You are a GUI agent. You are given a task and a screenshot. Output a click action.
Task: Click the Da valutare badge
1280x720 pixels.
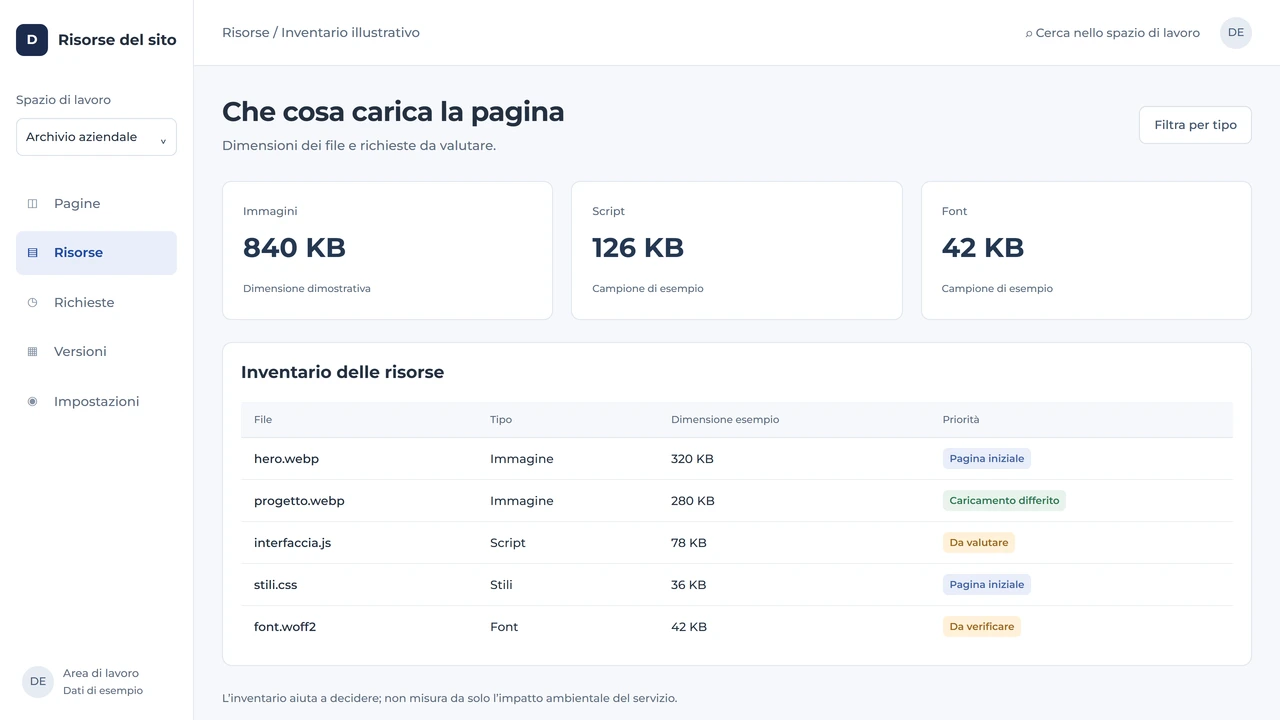click(979, 543)
